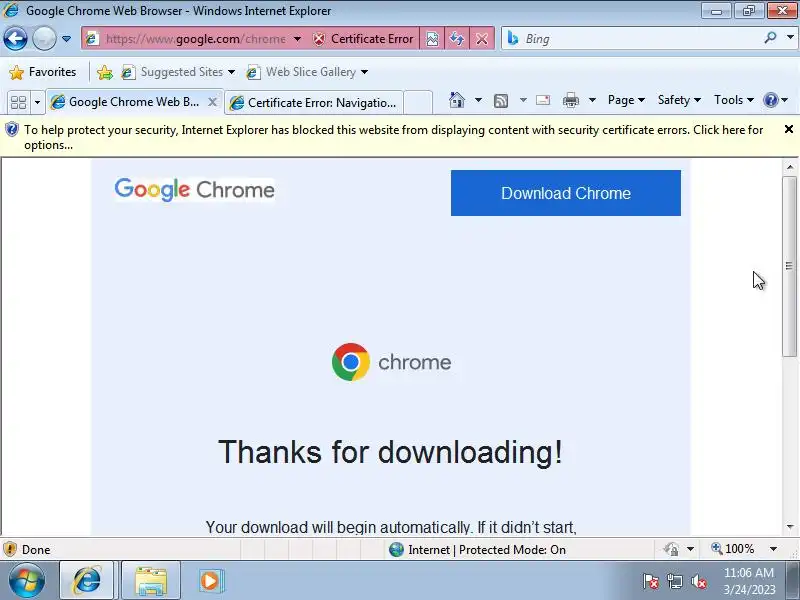Click the status bar security warning shield icon
The image size is (800, 600).
pos(10,549)
